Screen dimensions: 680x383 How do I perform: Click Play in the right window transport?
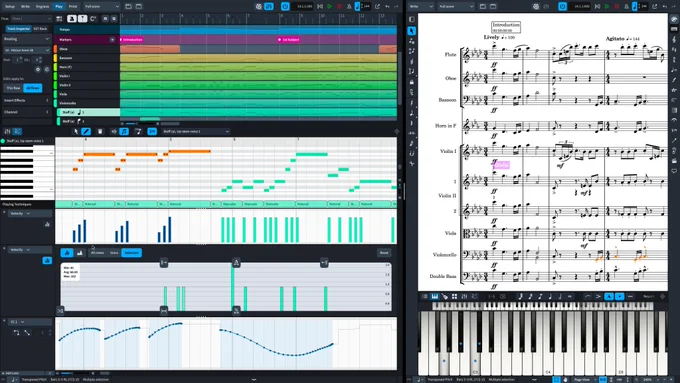click(x=607, y=7)
